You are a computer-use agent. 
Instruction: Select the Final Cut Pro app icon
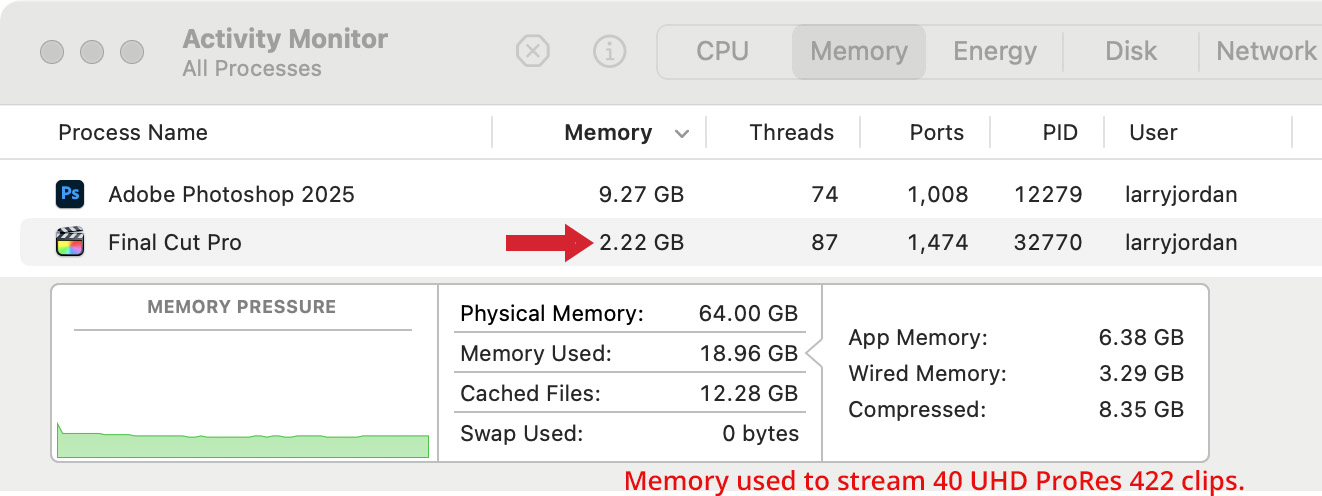tap(70, 242)
